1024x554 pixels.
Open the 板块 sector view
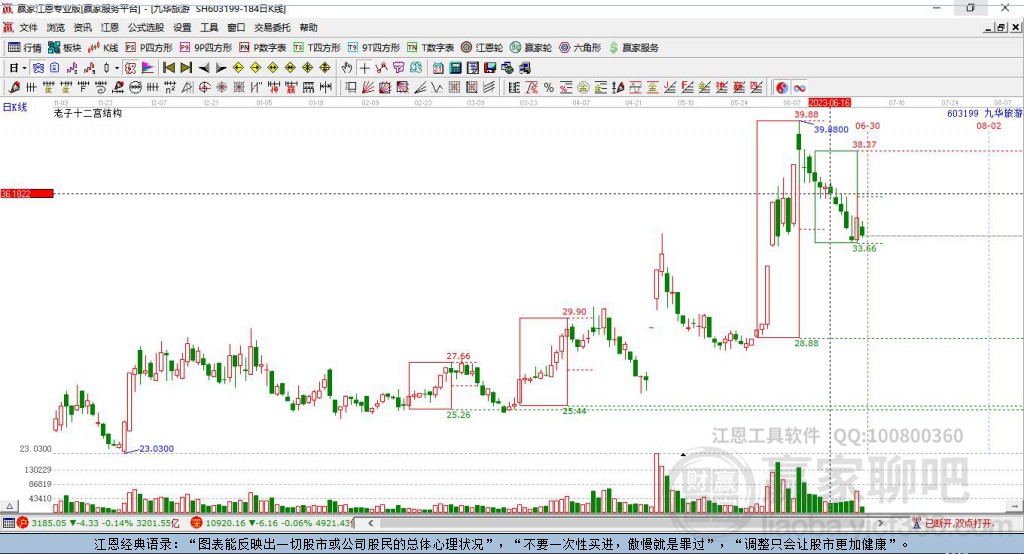point(65,48)
